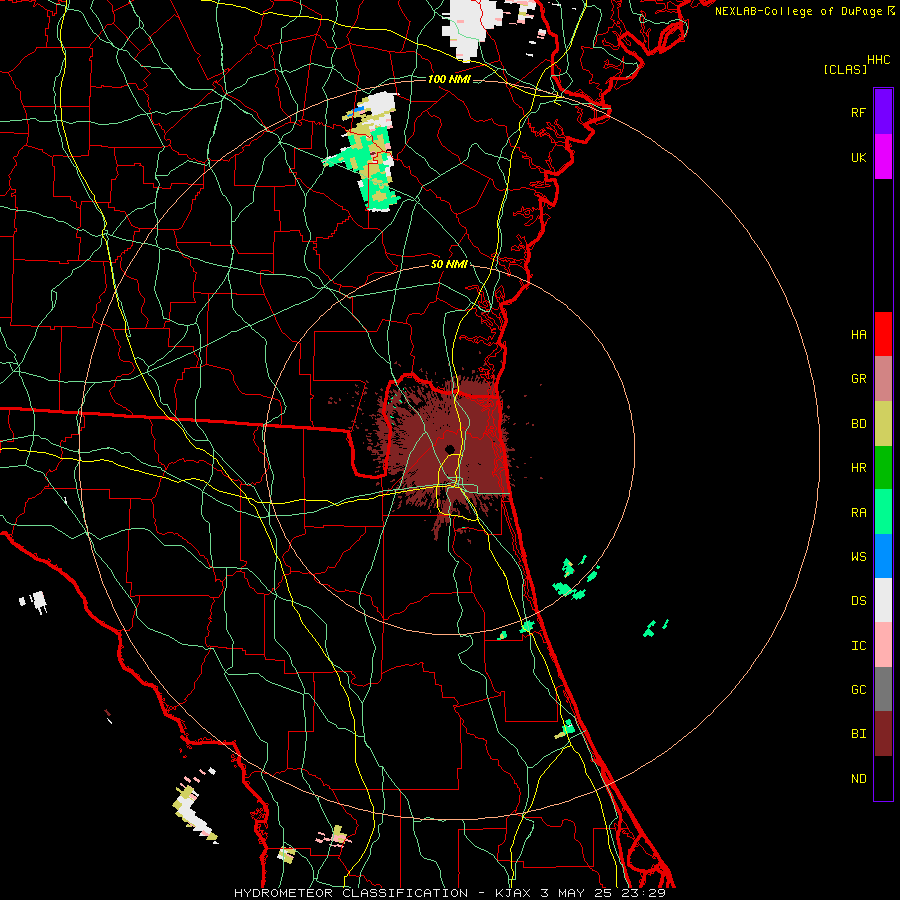The height and width of the screenshot is (900, 900).
Task: Click the BD legend label
Action: [858, 424]
